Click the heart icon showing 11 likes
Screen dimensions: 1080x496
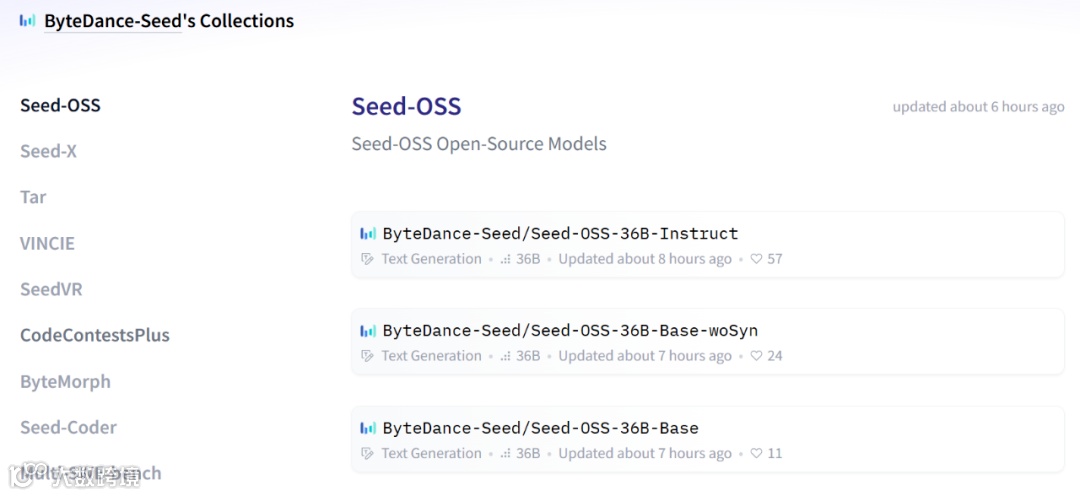tap(756, 453)
